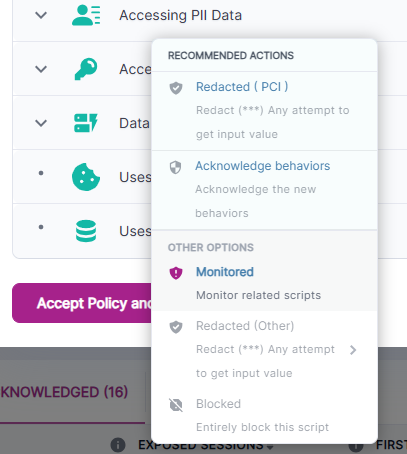Click the half-shield icon beside Acknowledge behaviors
This screenshot has height=454, width=407.
[176, 167]
